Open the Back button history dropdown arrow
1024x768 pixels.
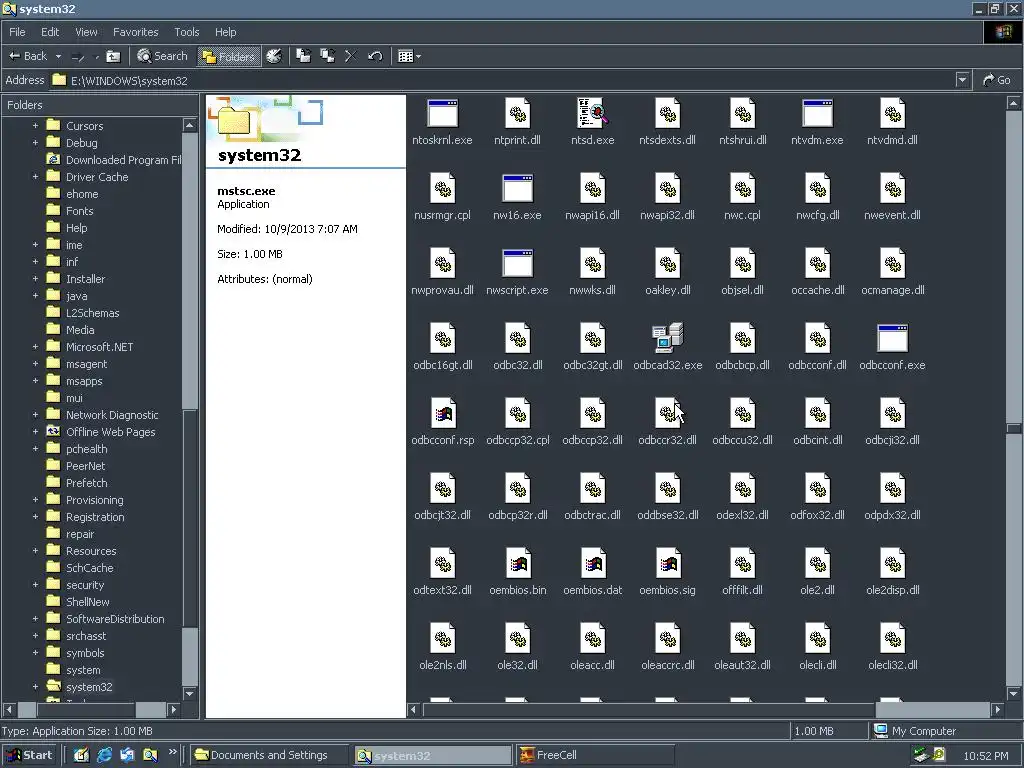(58, 57)
